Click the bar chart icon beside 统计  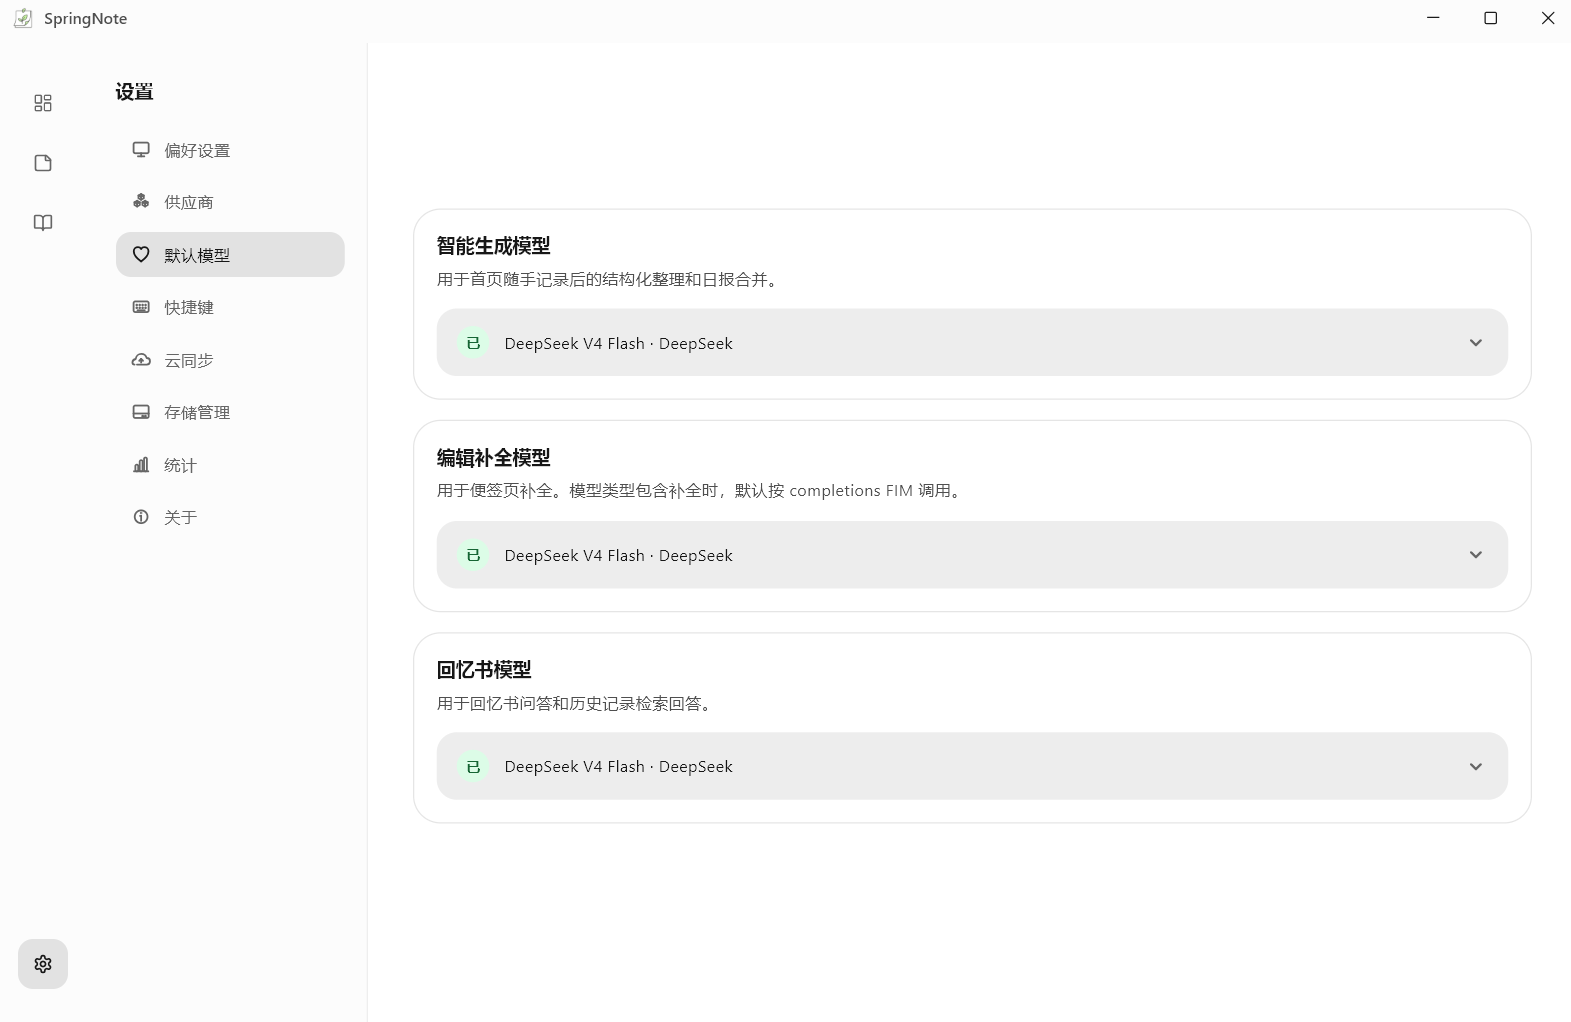141,465
